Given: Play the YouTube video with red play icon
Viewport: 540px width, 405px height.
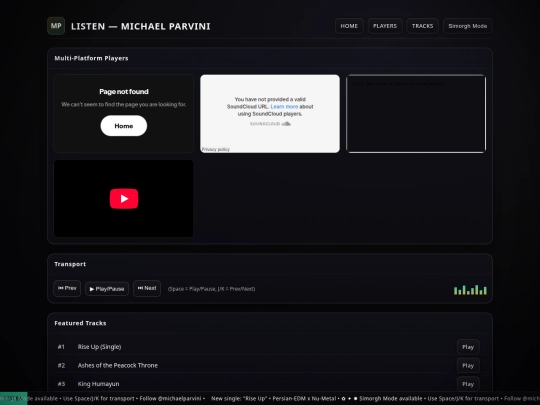Looking at the screenshot, I should point(124,199).
